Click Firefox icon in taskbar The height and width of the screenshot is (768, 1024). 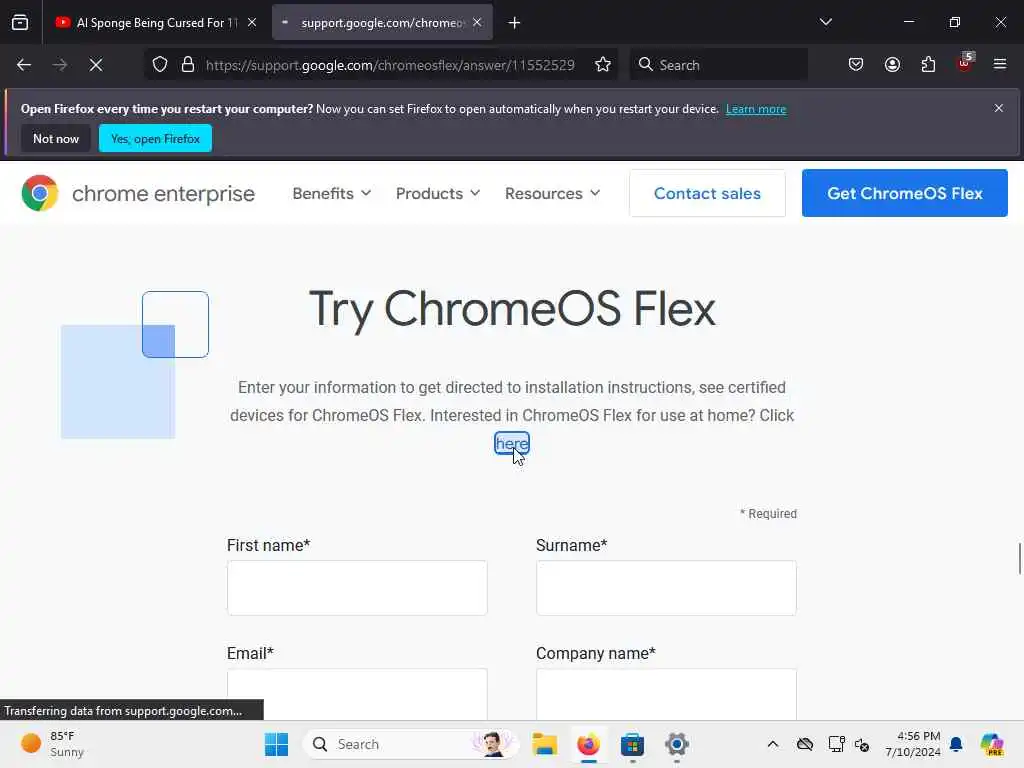point(588,744)
